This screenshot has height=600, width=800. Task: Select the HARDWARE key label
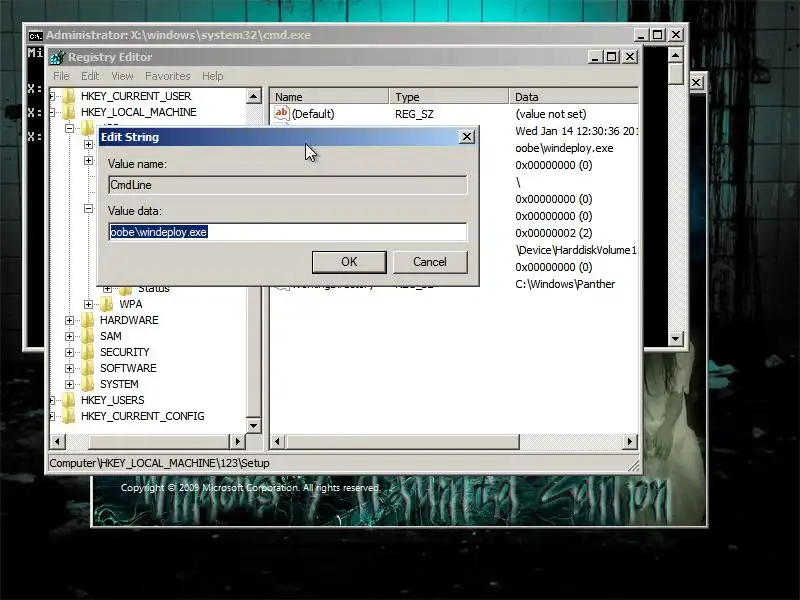(x=129, y=320)
